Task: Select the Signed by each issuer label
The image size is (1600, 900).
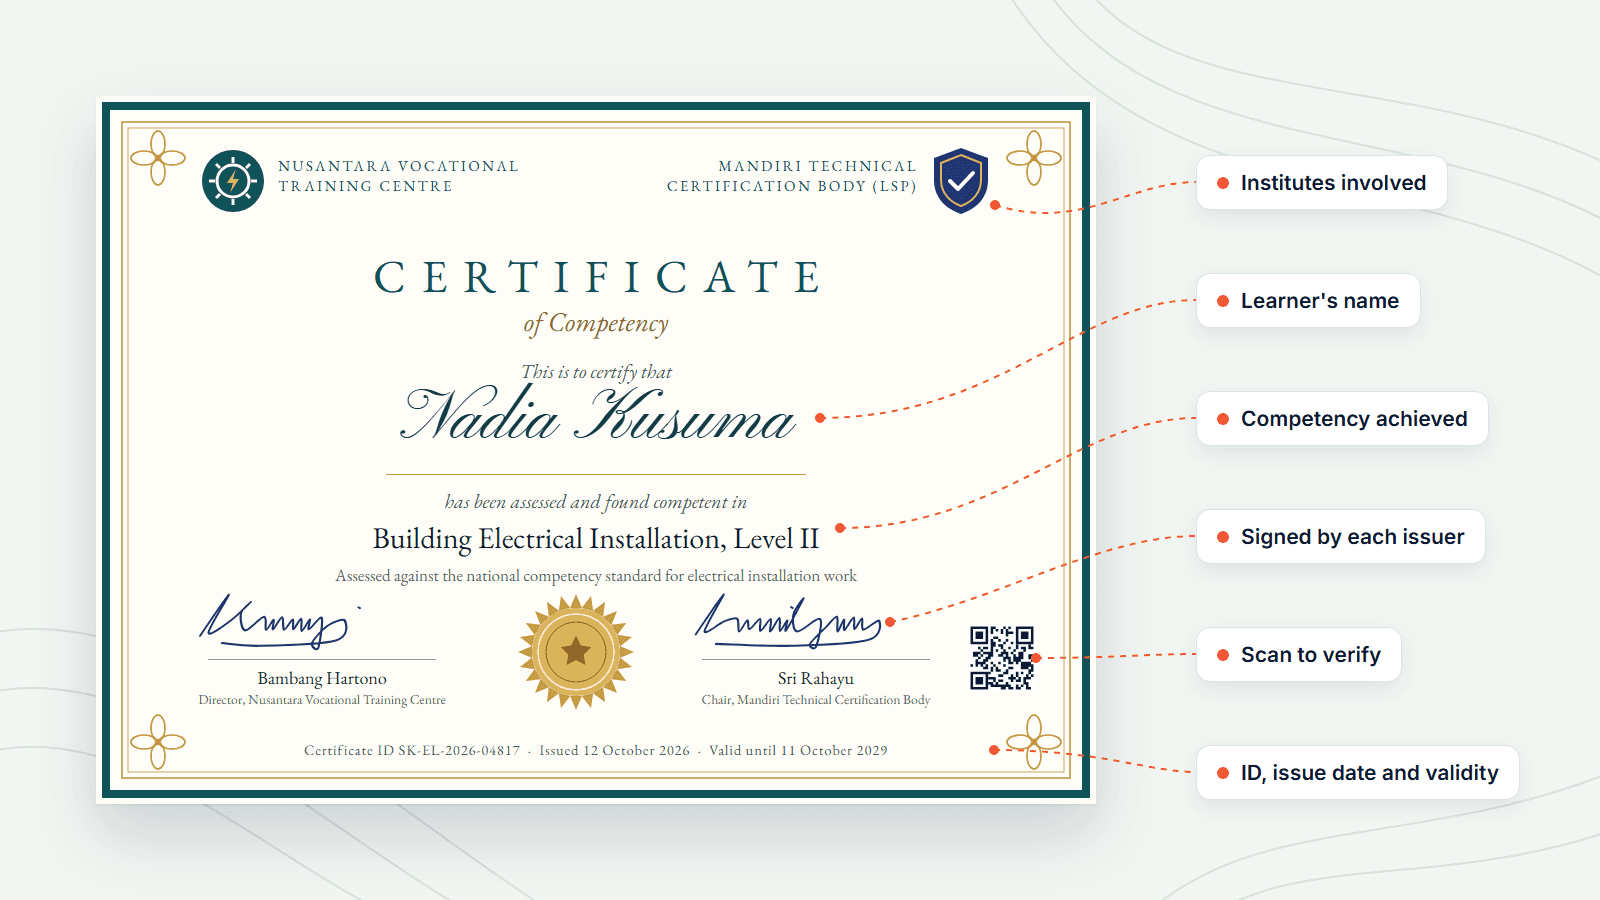Action: (x=1341, y=537)
